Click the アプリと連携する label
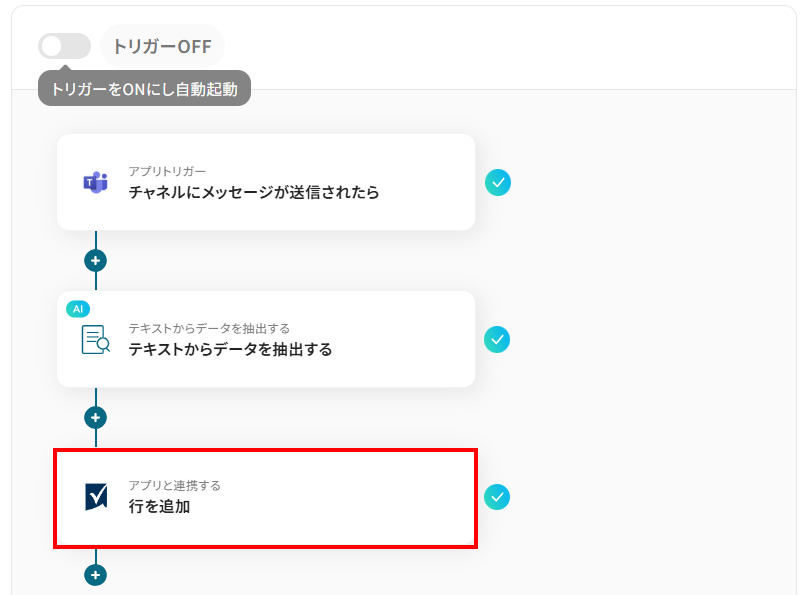This screenshot has width=807, height=595. point(174,485)
